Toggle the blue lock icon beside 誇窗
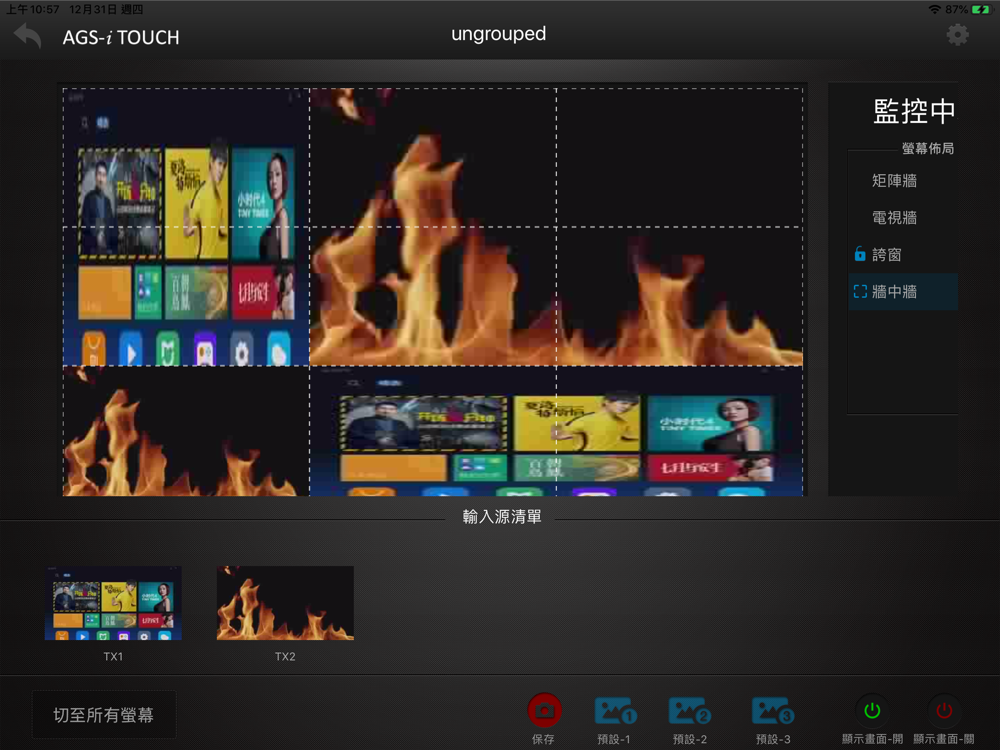 tap(860, 254)
